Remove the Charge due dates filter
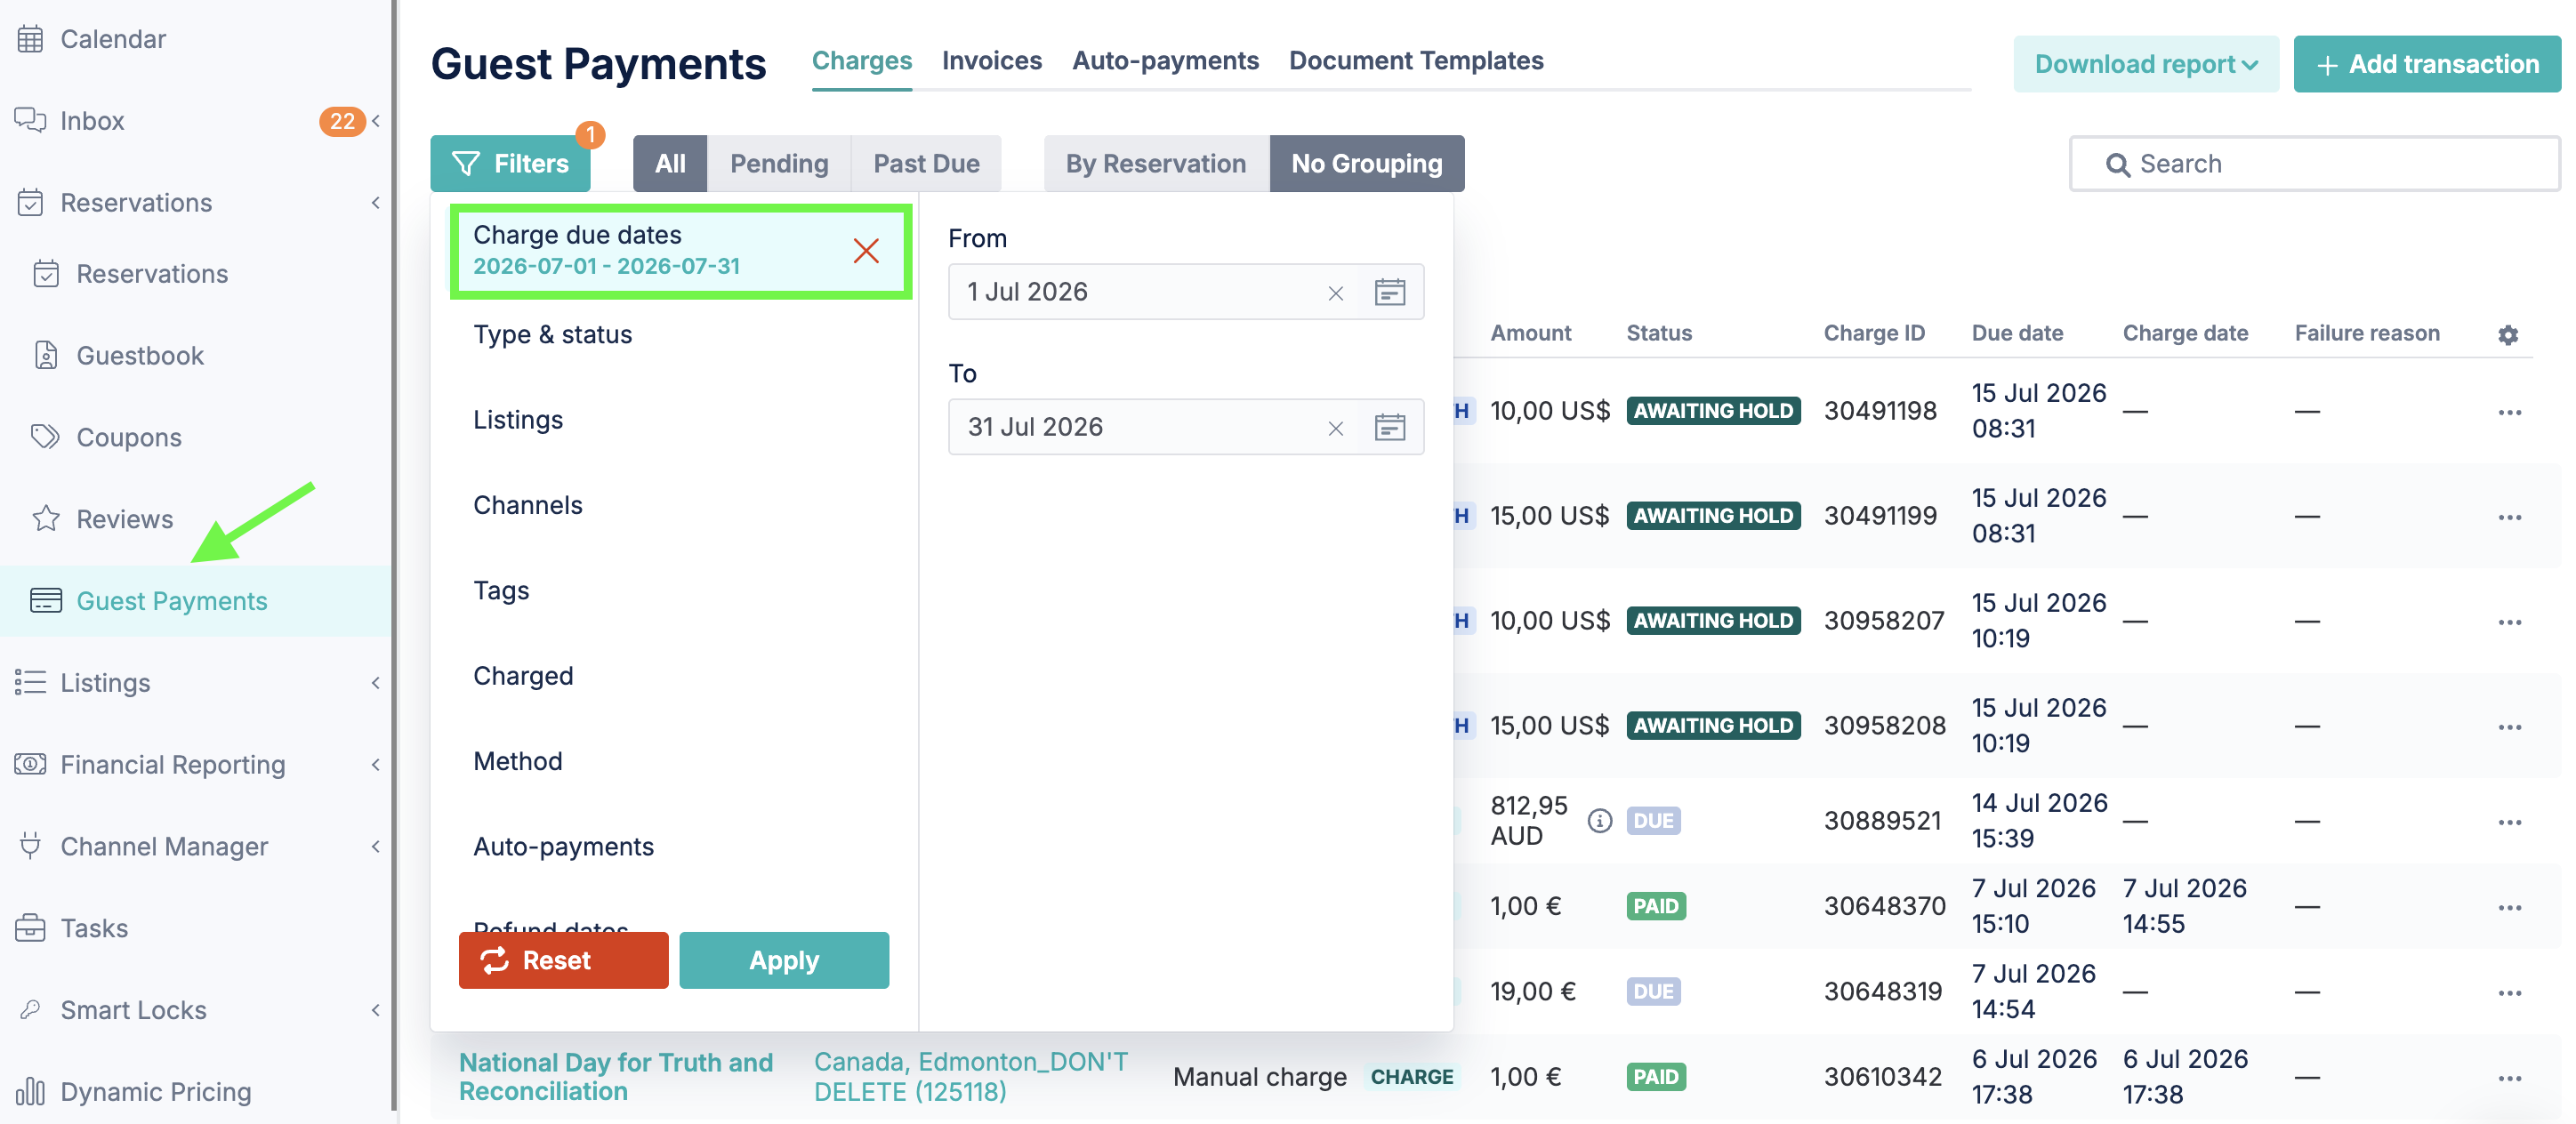The height and width of the screenshot is (1124, 2576). click(x=866, y=250)
